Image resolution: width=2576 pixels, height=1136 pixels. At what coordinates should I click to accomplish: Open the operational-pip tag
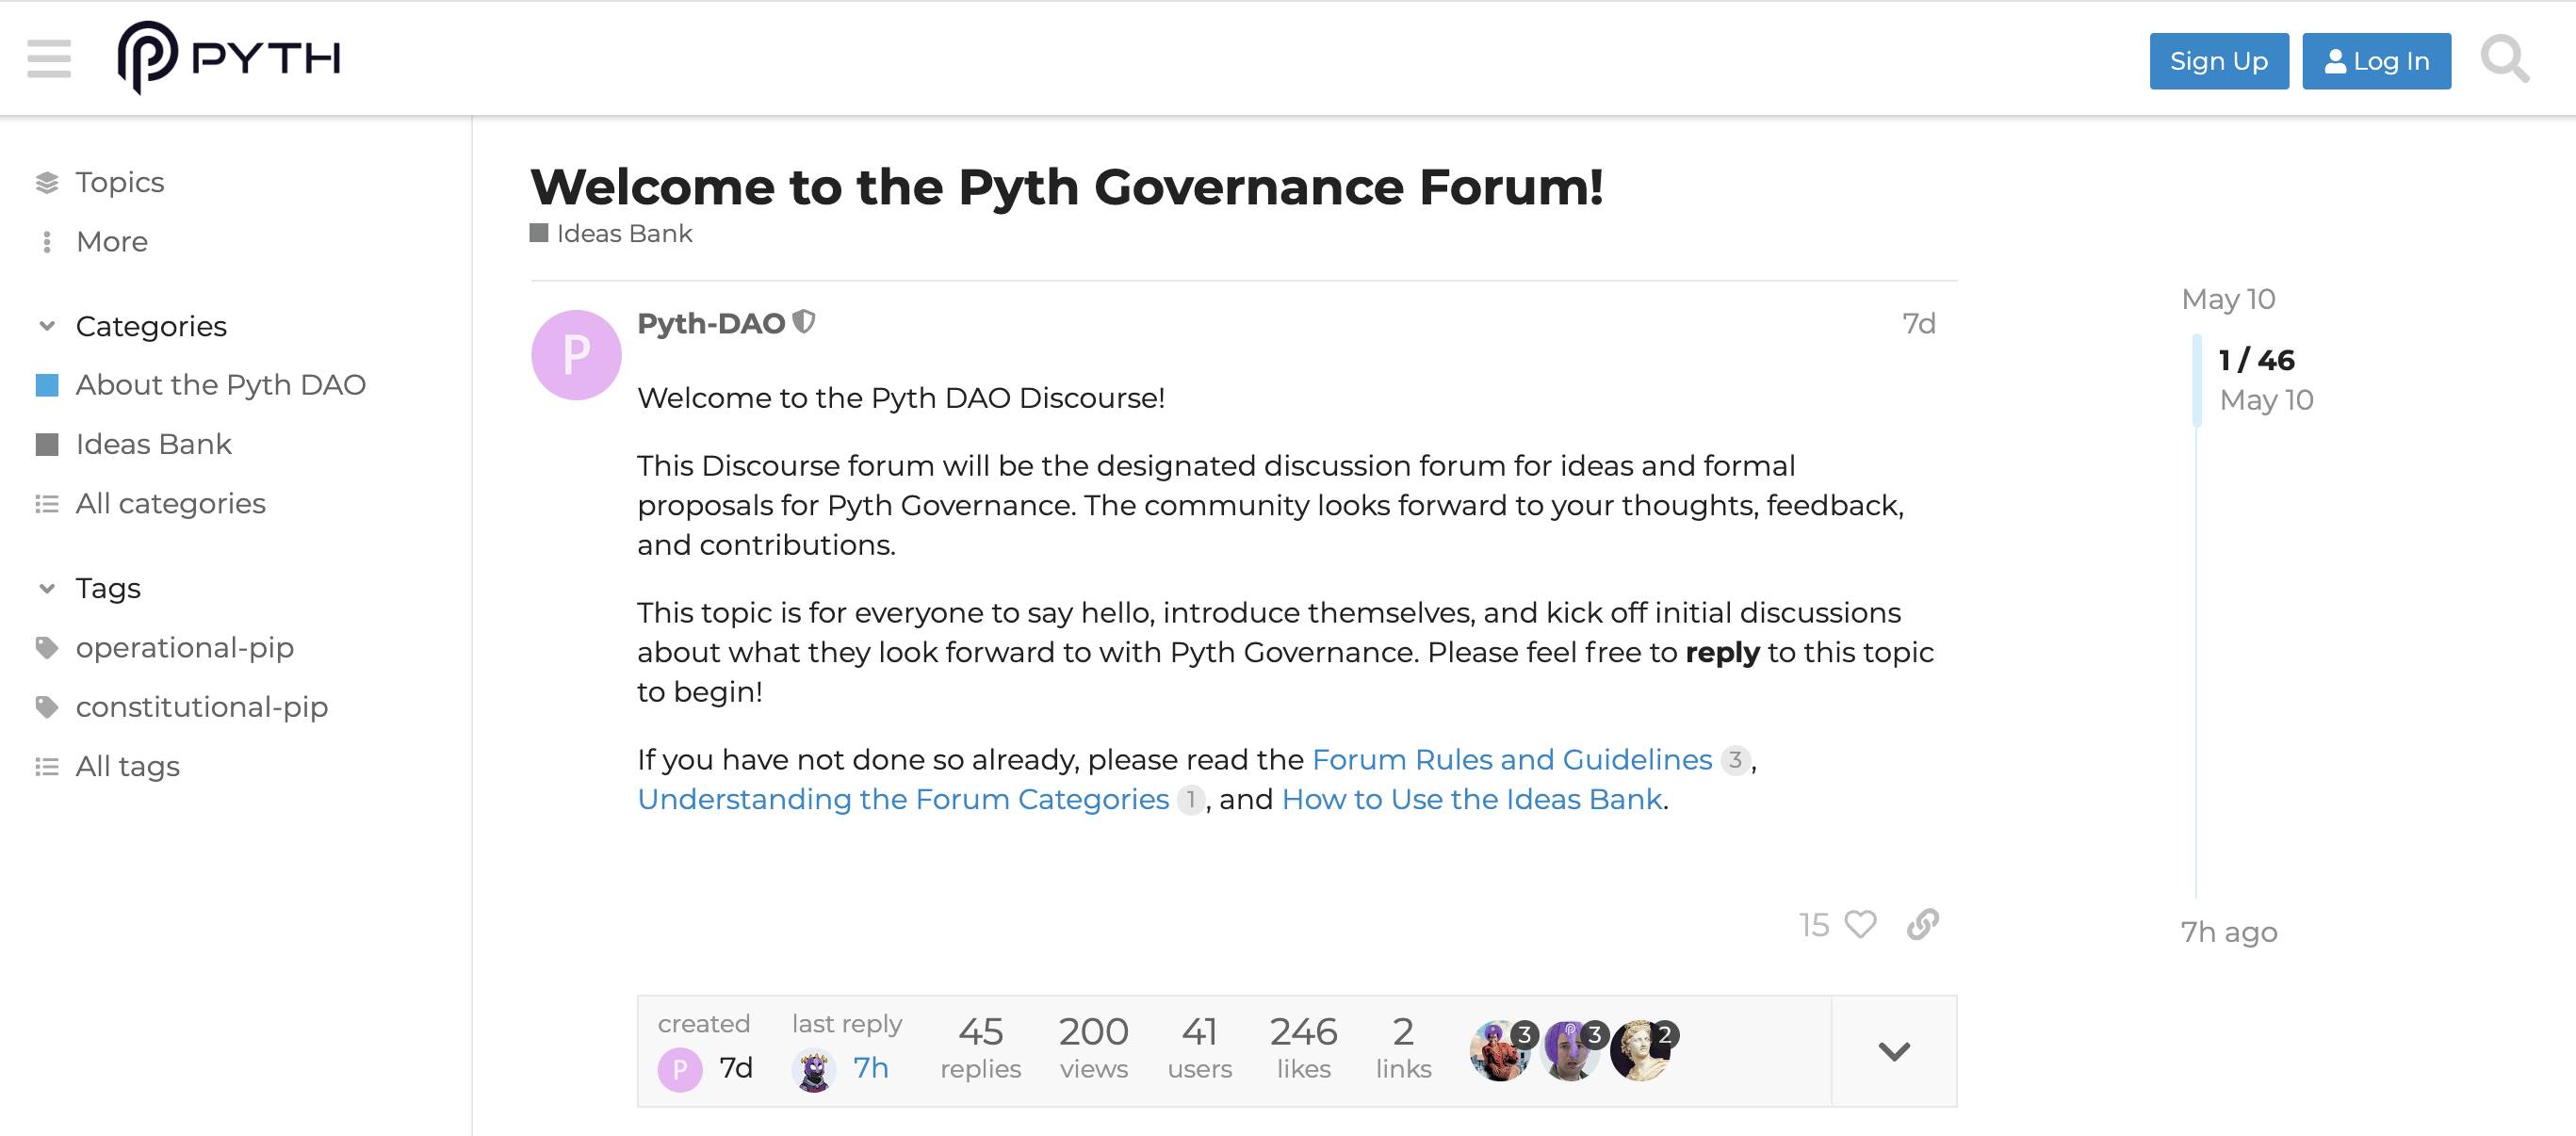(184, 648)
